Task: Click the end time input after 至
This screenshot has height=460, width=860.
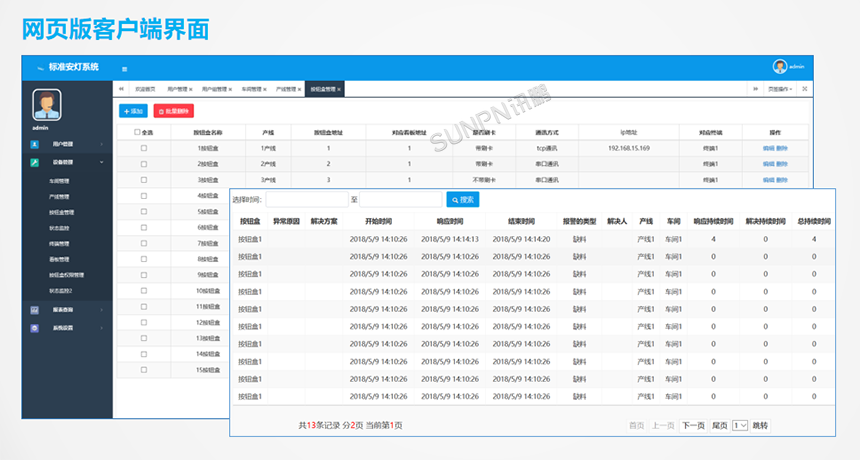Action: click(x=400, y=200)
